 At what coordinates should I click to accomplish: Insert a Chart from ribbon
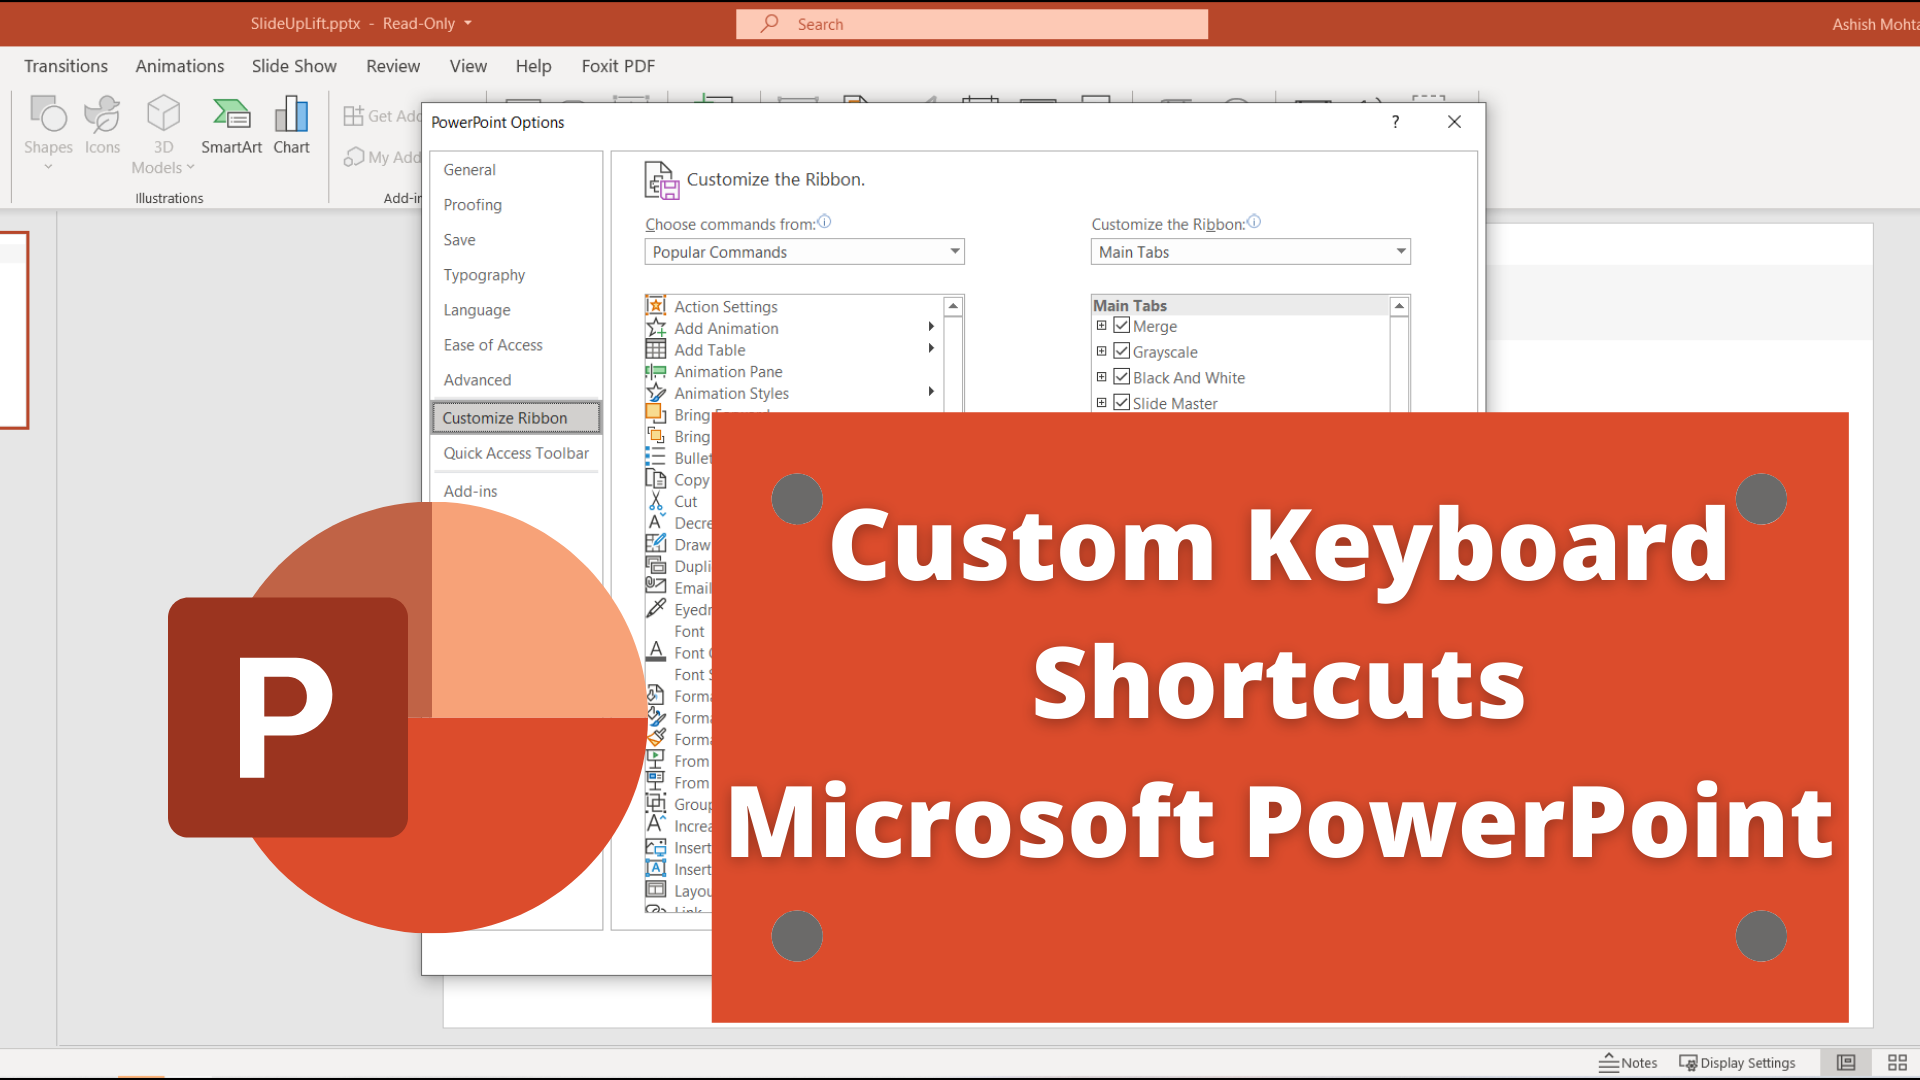click(x=291, y=125)
